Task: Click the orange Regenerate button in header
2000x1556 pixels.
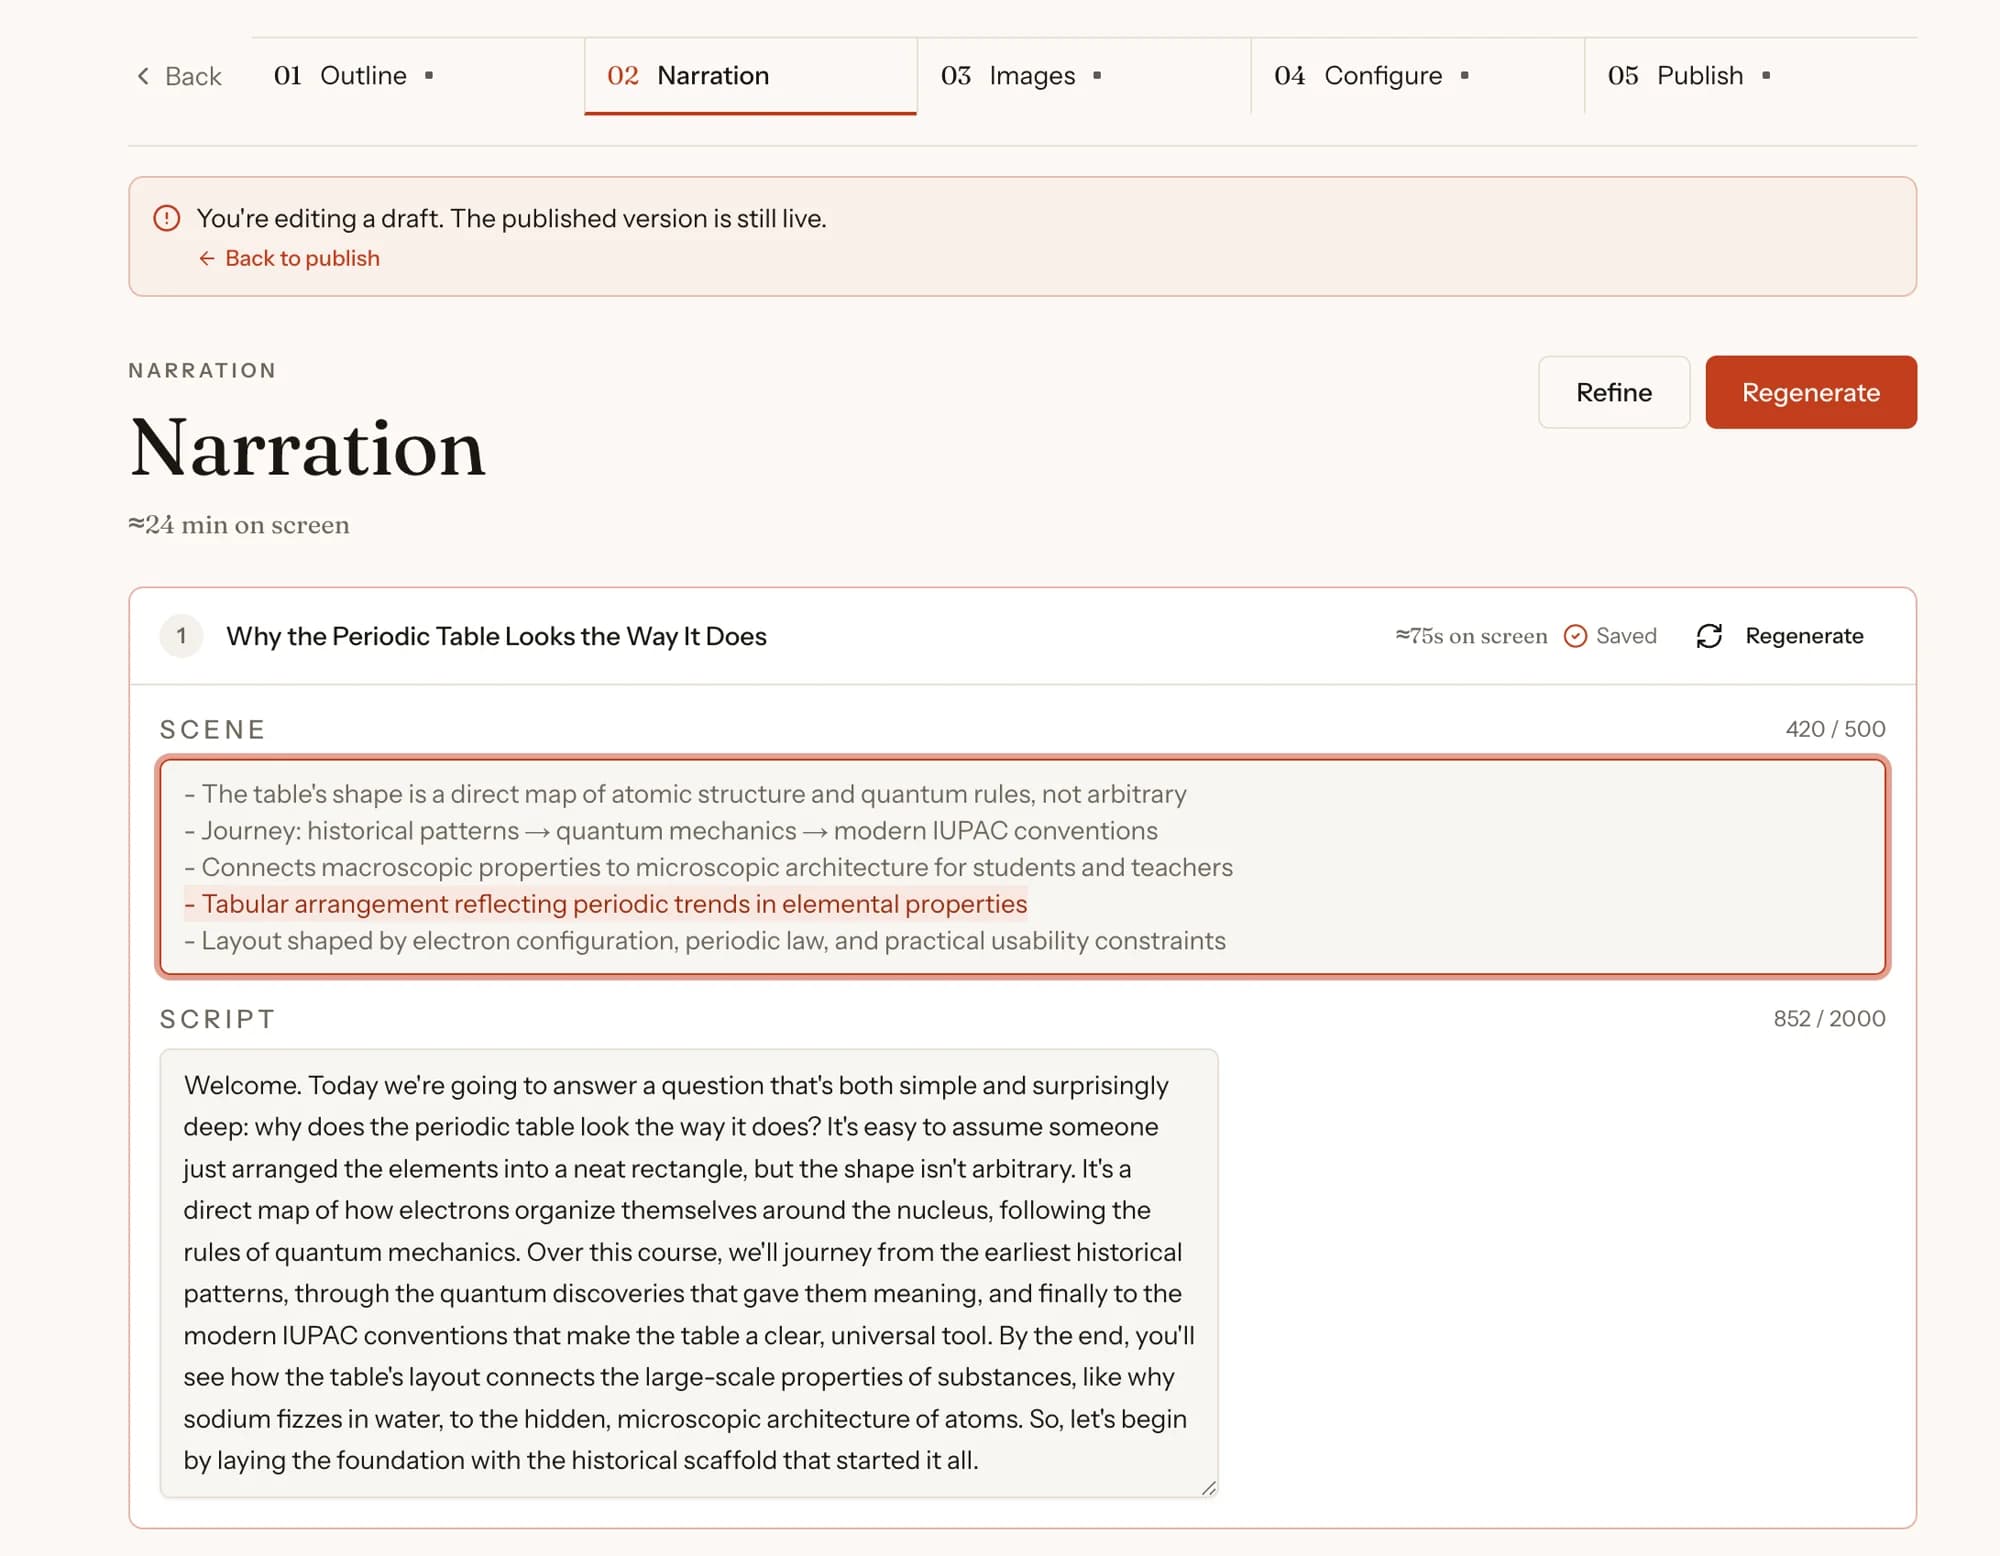Action: pos(1811,392)
